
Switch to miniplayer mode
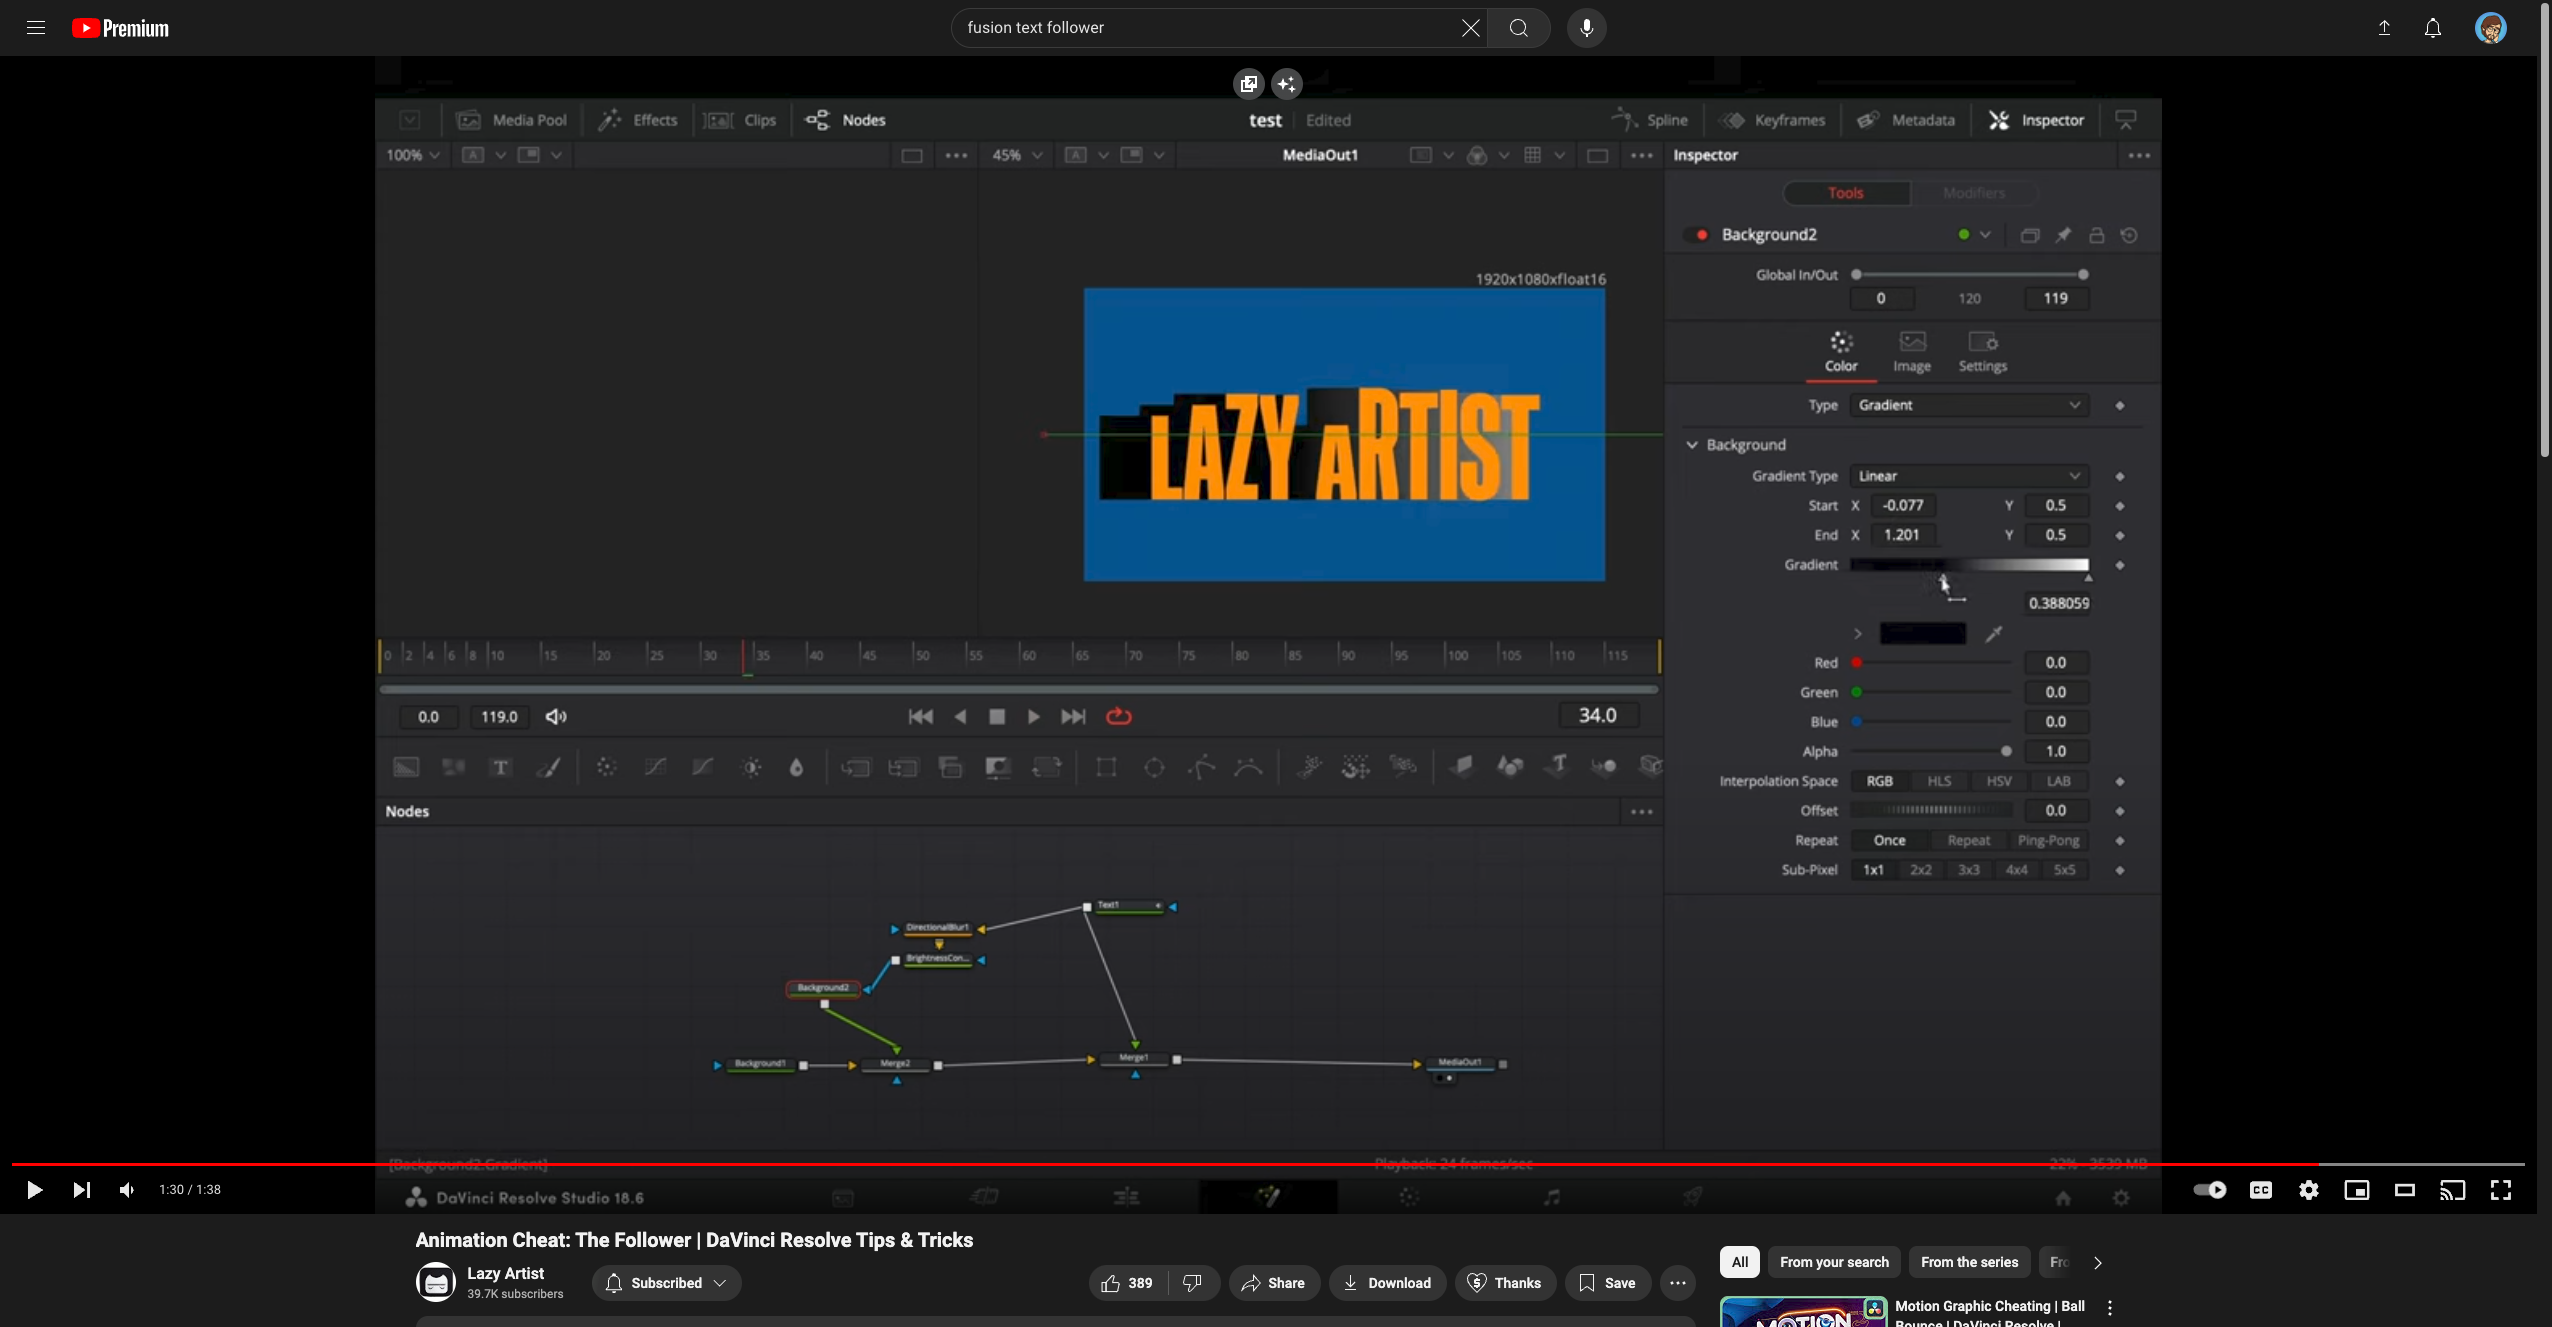(x=2357, y=1189)
